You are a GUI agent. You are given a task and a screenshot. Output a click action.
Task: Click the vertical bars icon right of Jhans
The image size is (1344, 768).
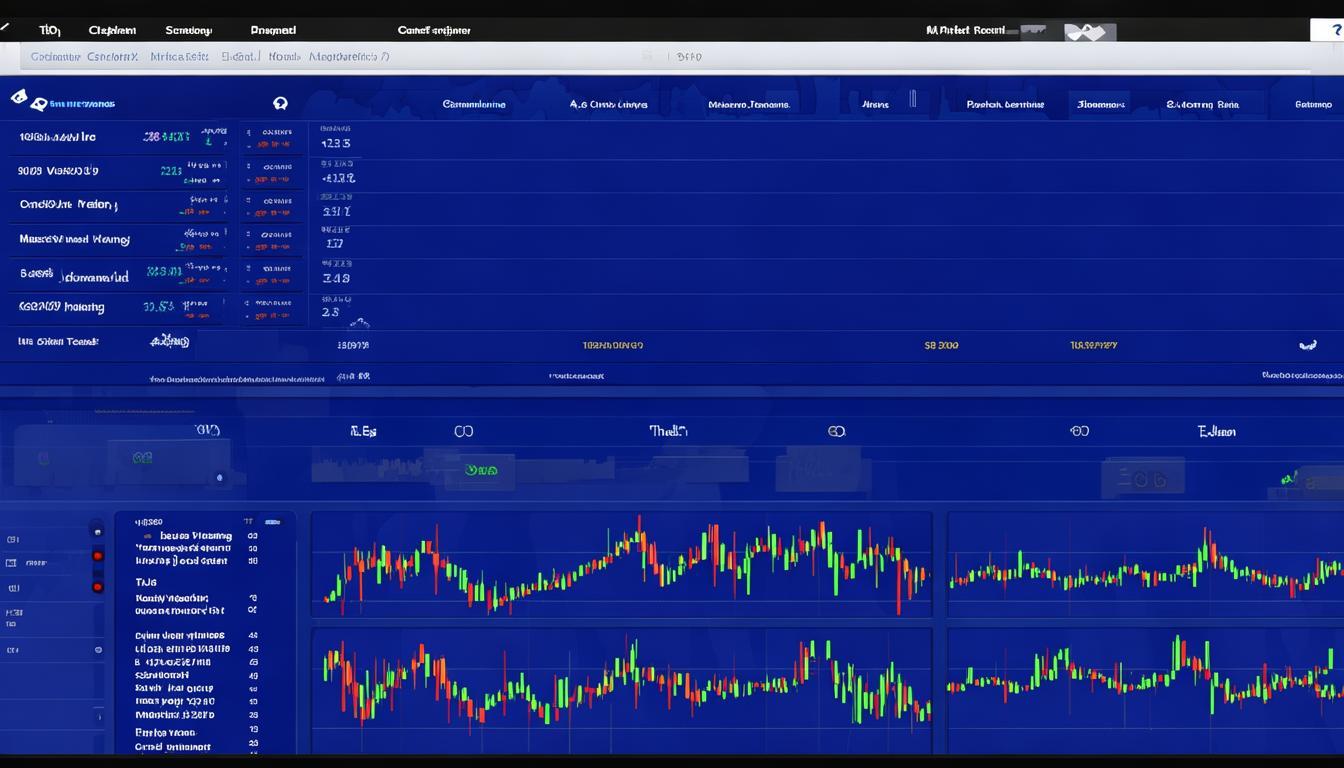(912, 99)
